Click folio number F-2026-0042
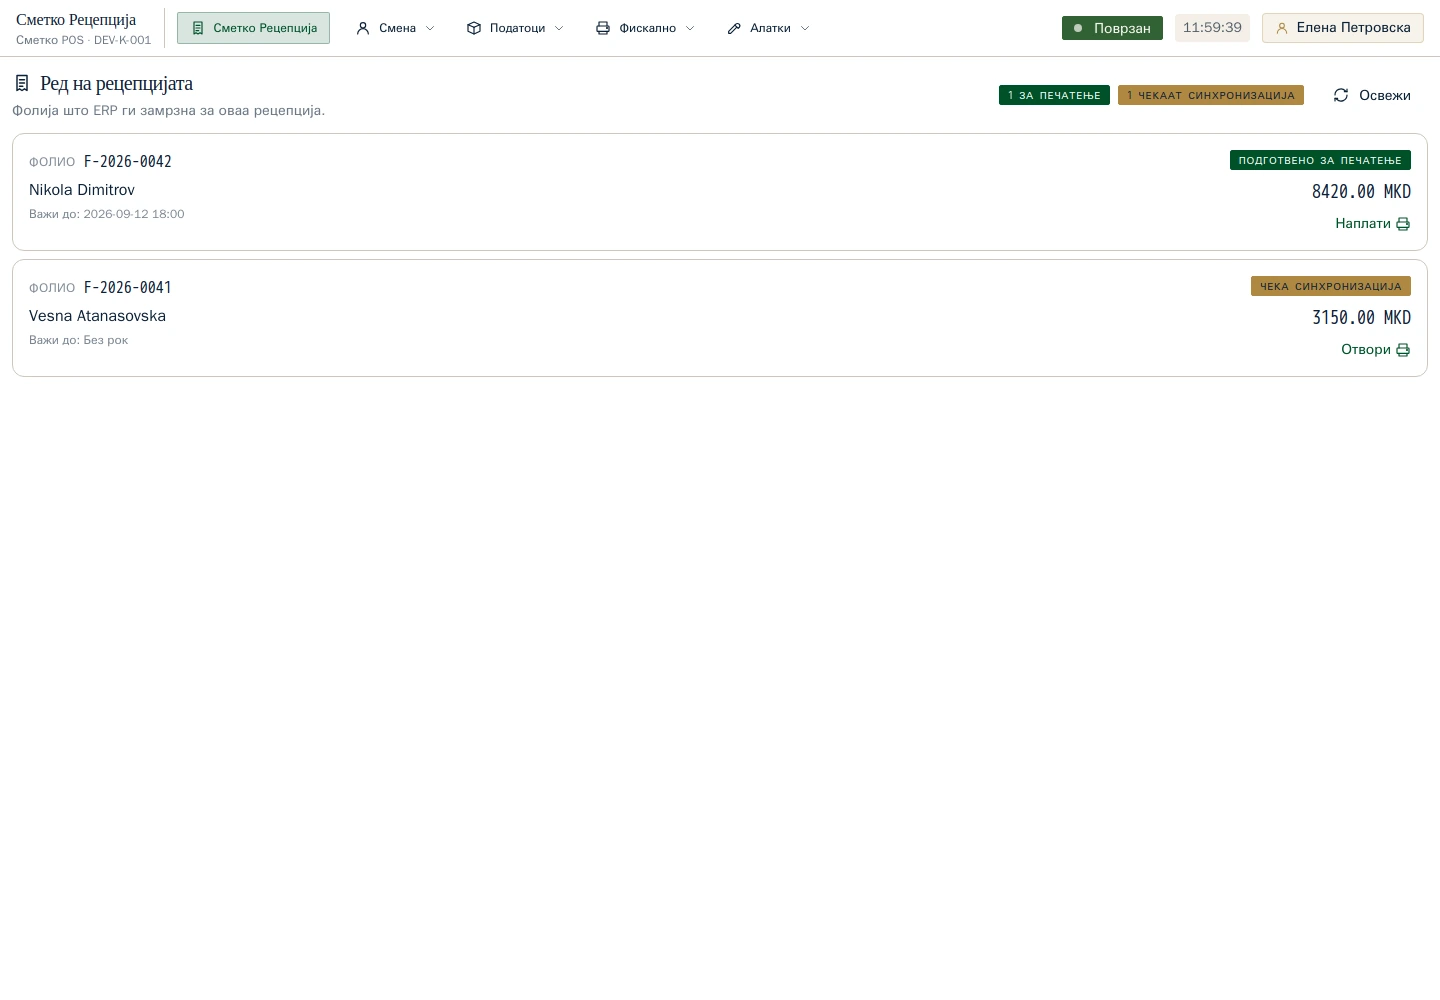 128,161
